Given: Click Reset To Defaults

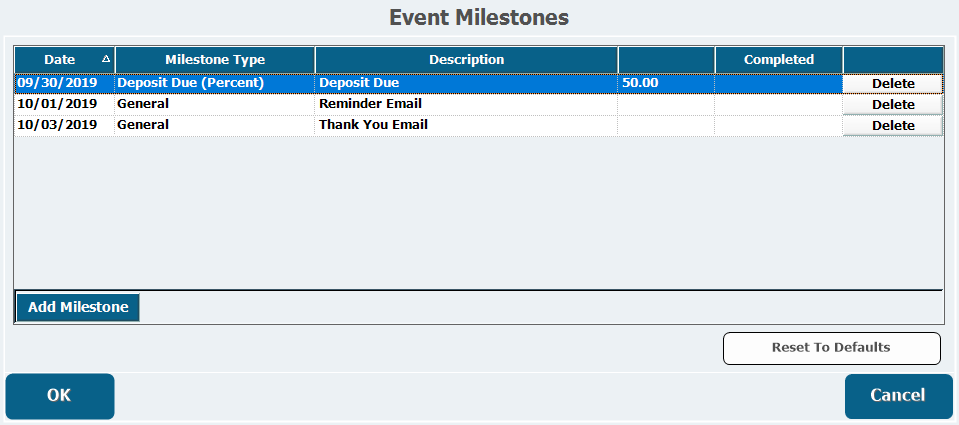Looking at the screenshot, I should click(x=831, y=348).
